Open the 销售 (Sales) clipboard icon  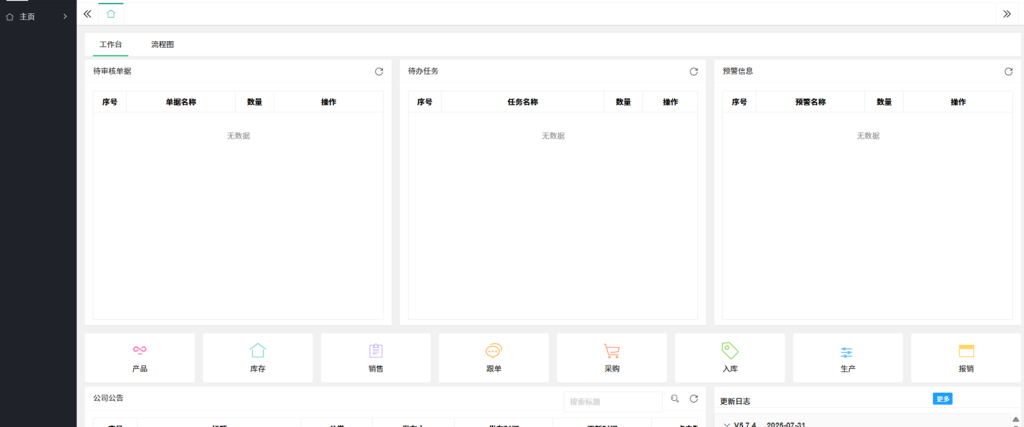(x=376, y=351)
